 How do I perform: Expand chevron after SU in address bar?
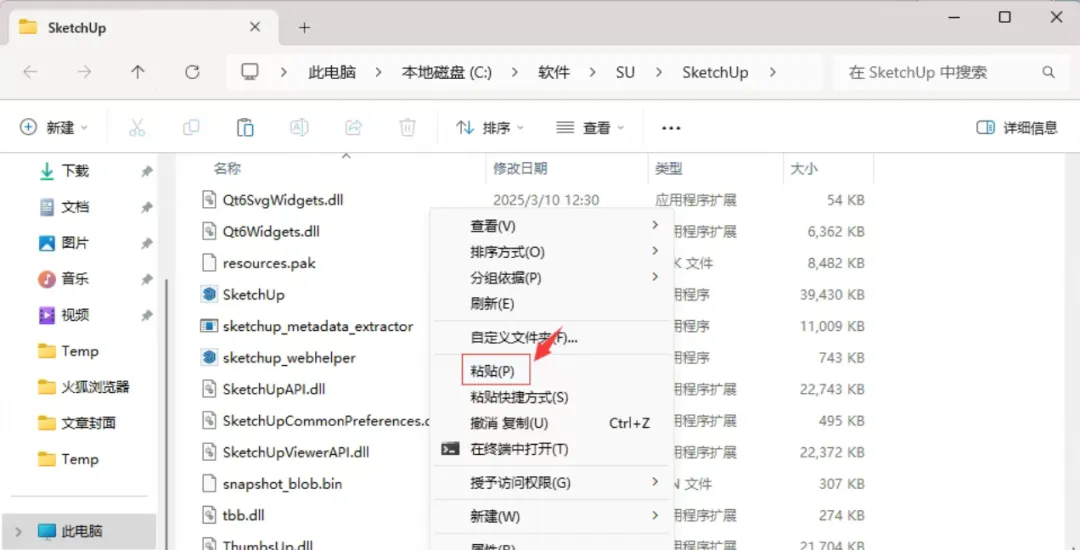[658, 72]
